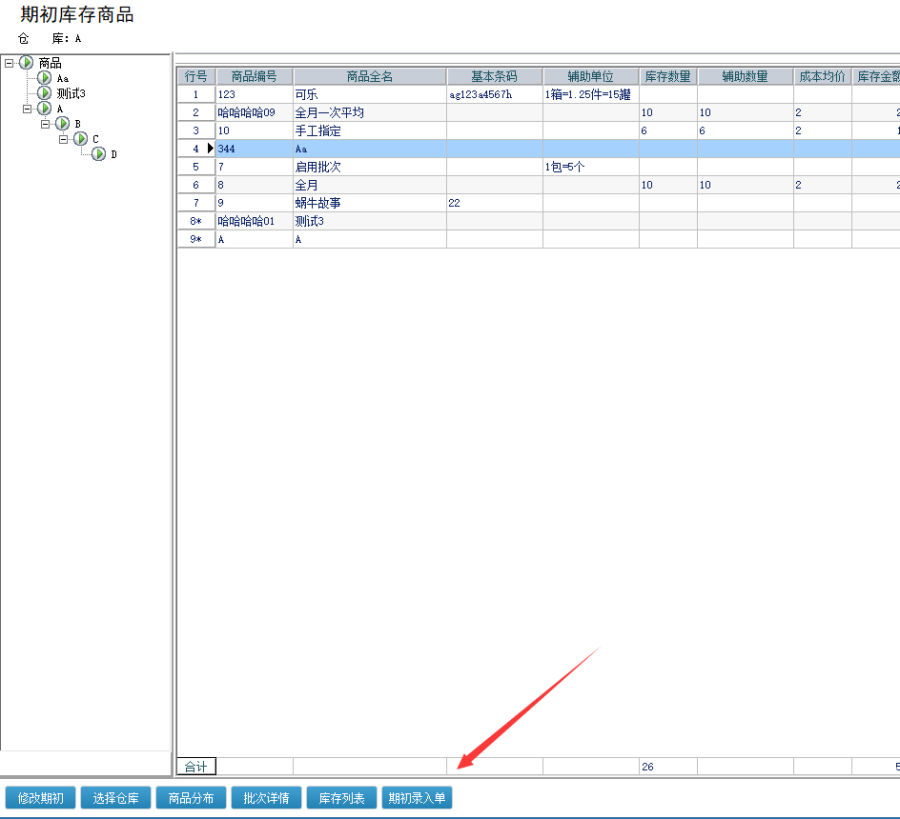The image size is (900, 819).
Task: Collapse tree node B using its minus box
Action: tap(45, 124)
